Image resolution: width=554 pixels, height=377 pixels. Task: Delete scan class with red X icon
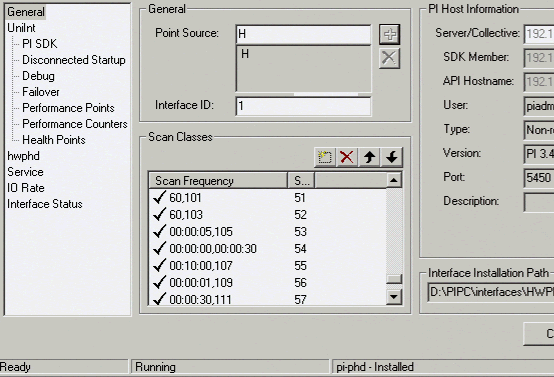coord(347,157)
